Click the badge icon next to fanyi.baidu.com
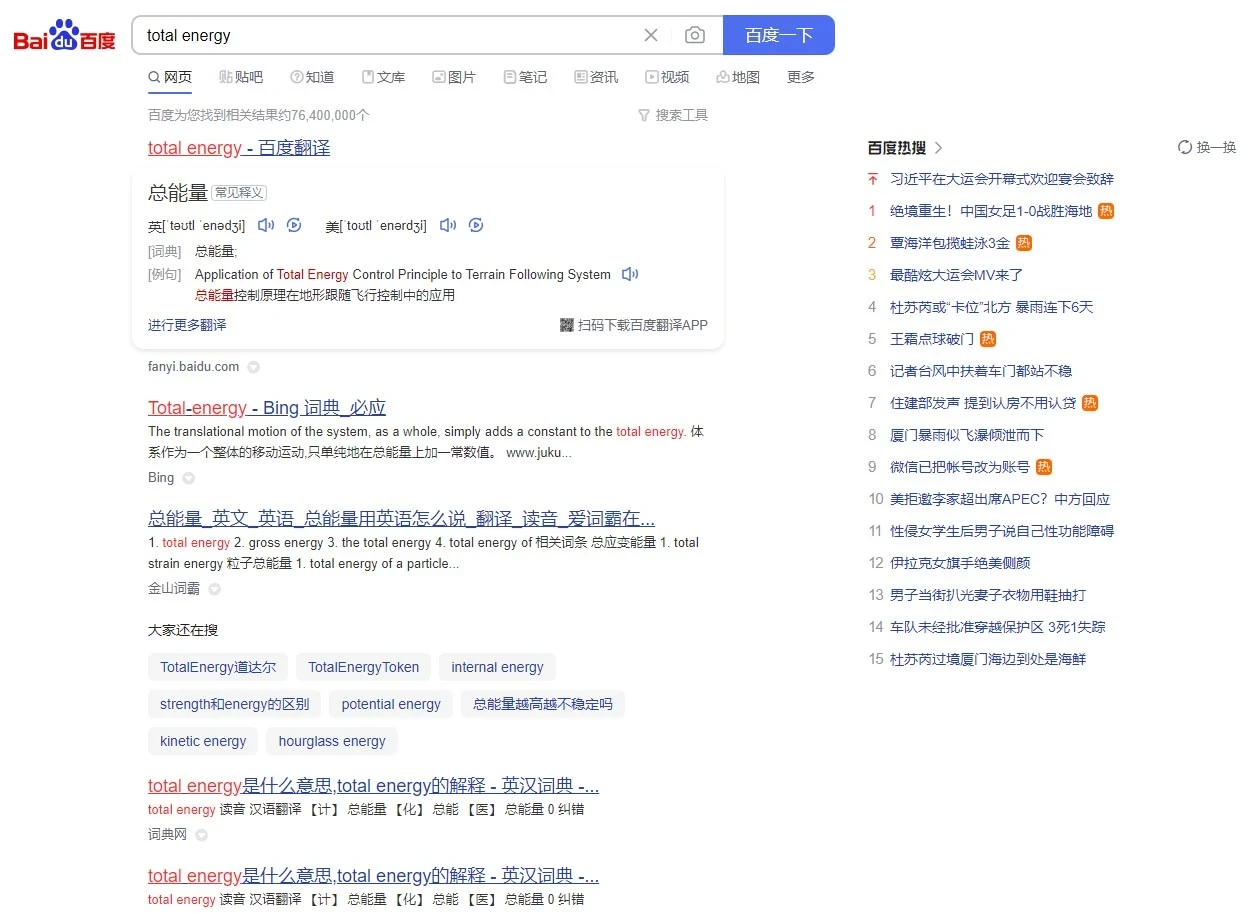The image size is (1249, 914). pos(252,367)
